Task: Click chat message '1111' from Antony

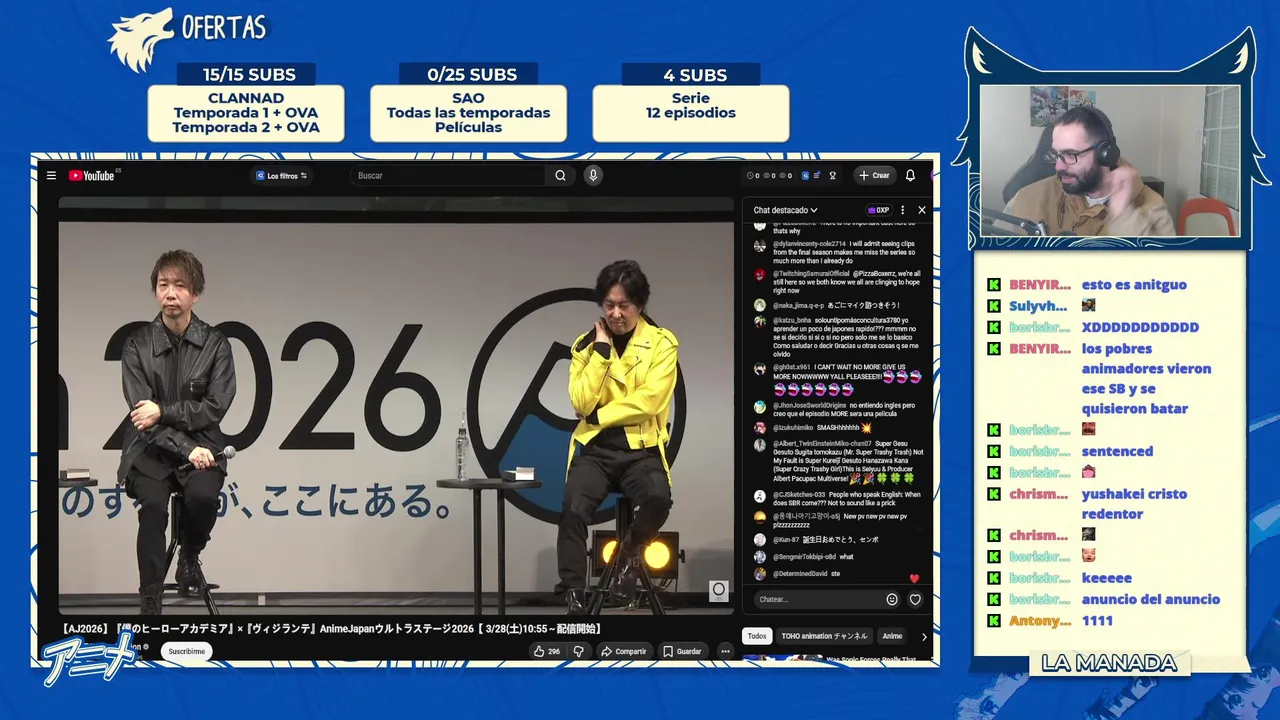Action: tap(1097, 620)
